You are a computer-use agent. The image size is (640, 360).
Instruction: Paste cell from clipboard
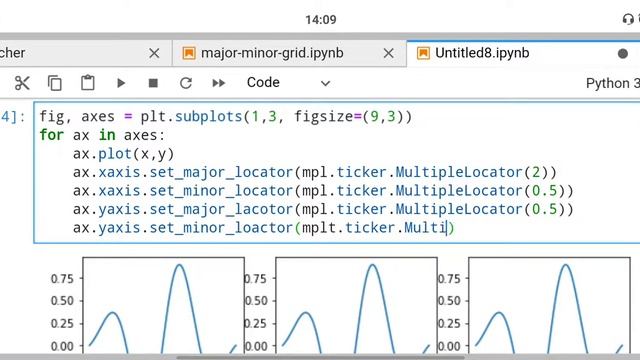pos(88,83)
